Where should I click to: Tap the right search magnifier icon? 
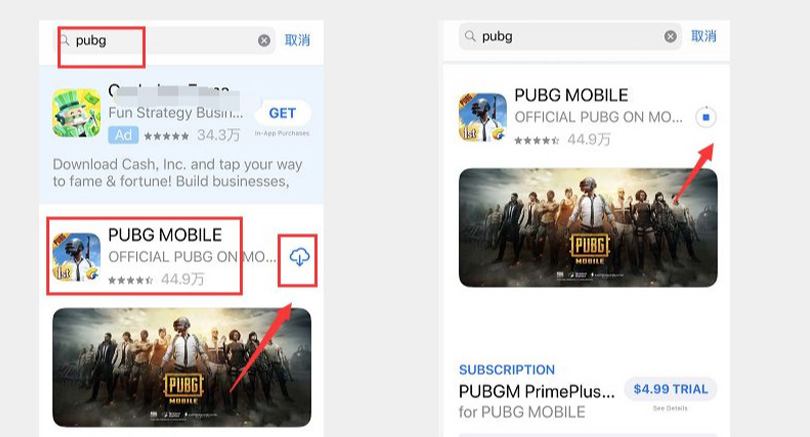pos(470,36)
